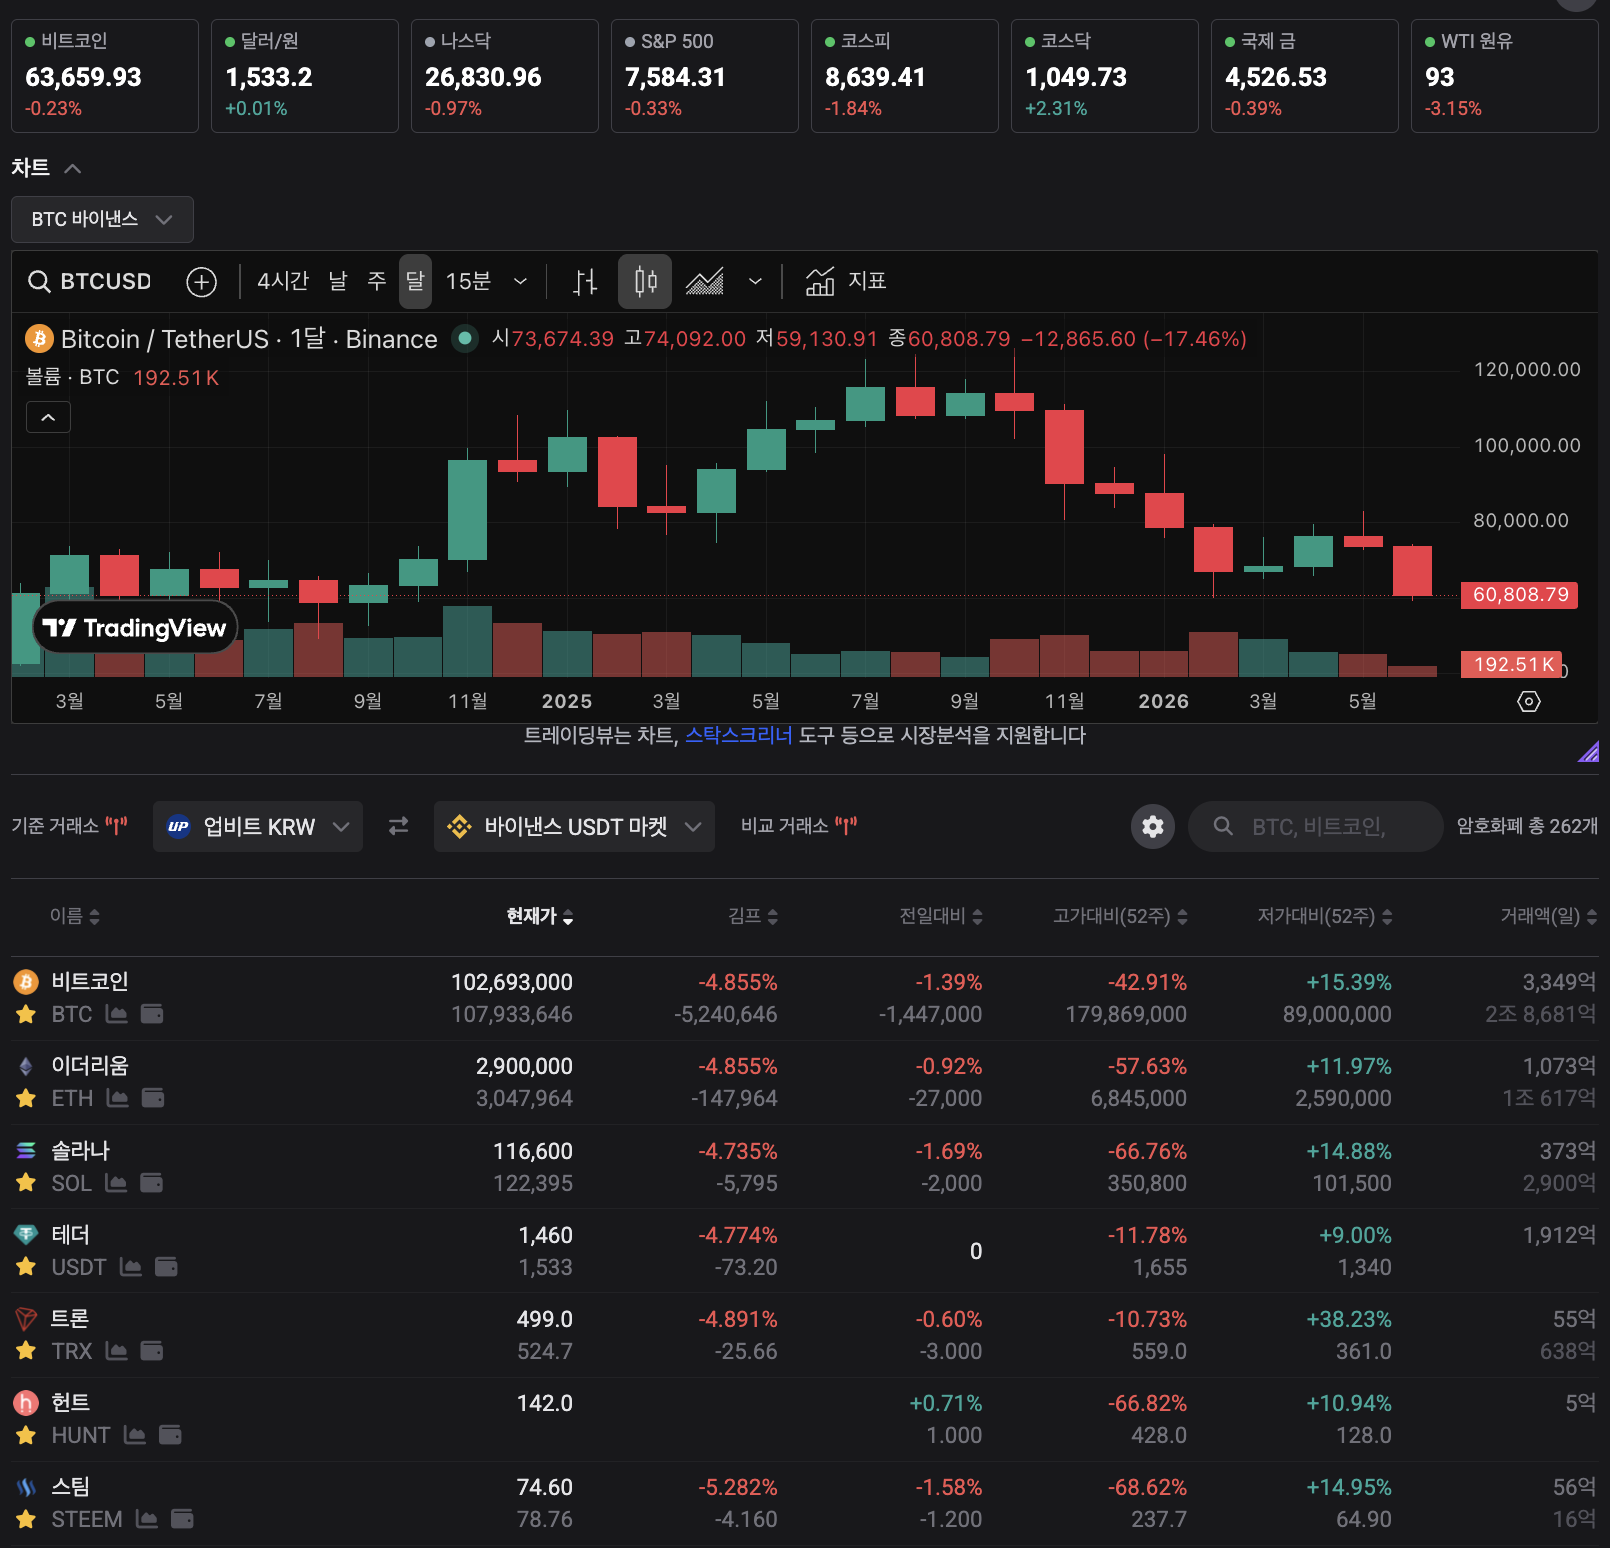Select the bar chart style icon
Screen dimensions: 1610x1548
point(585,282)
